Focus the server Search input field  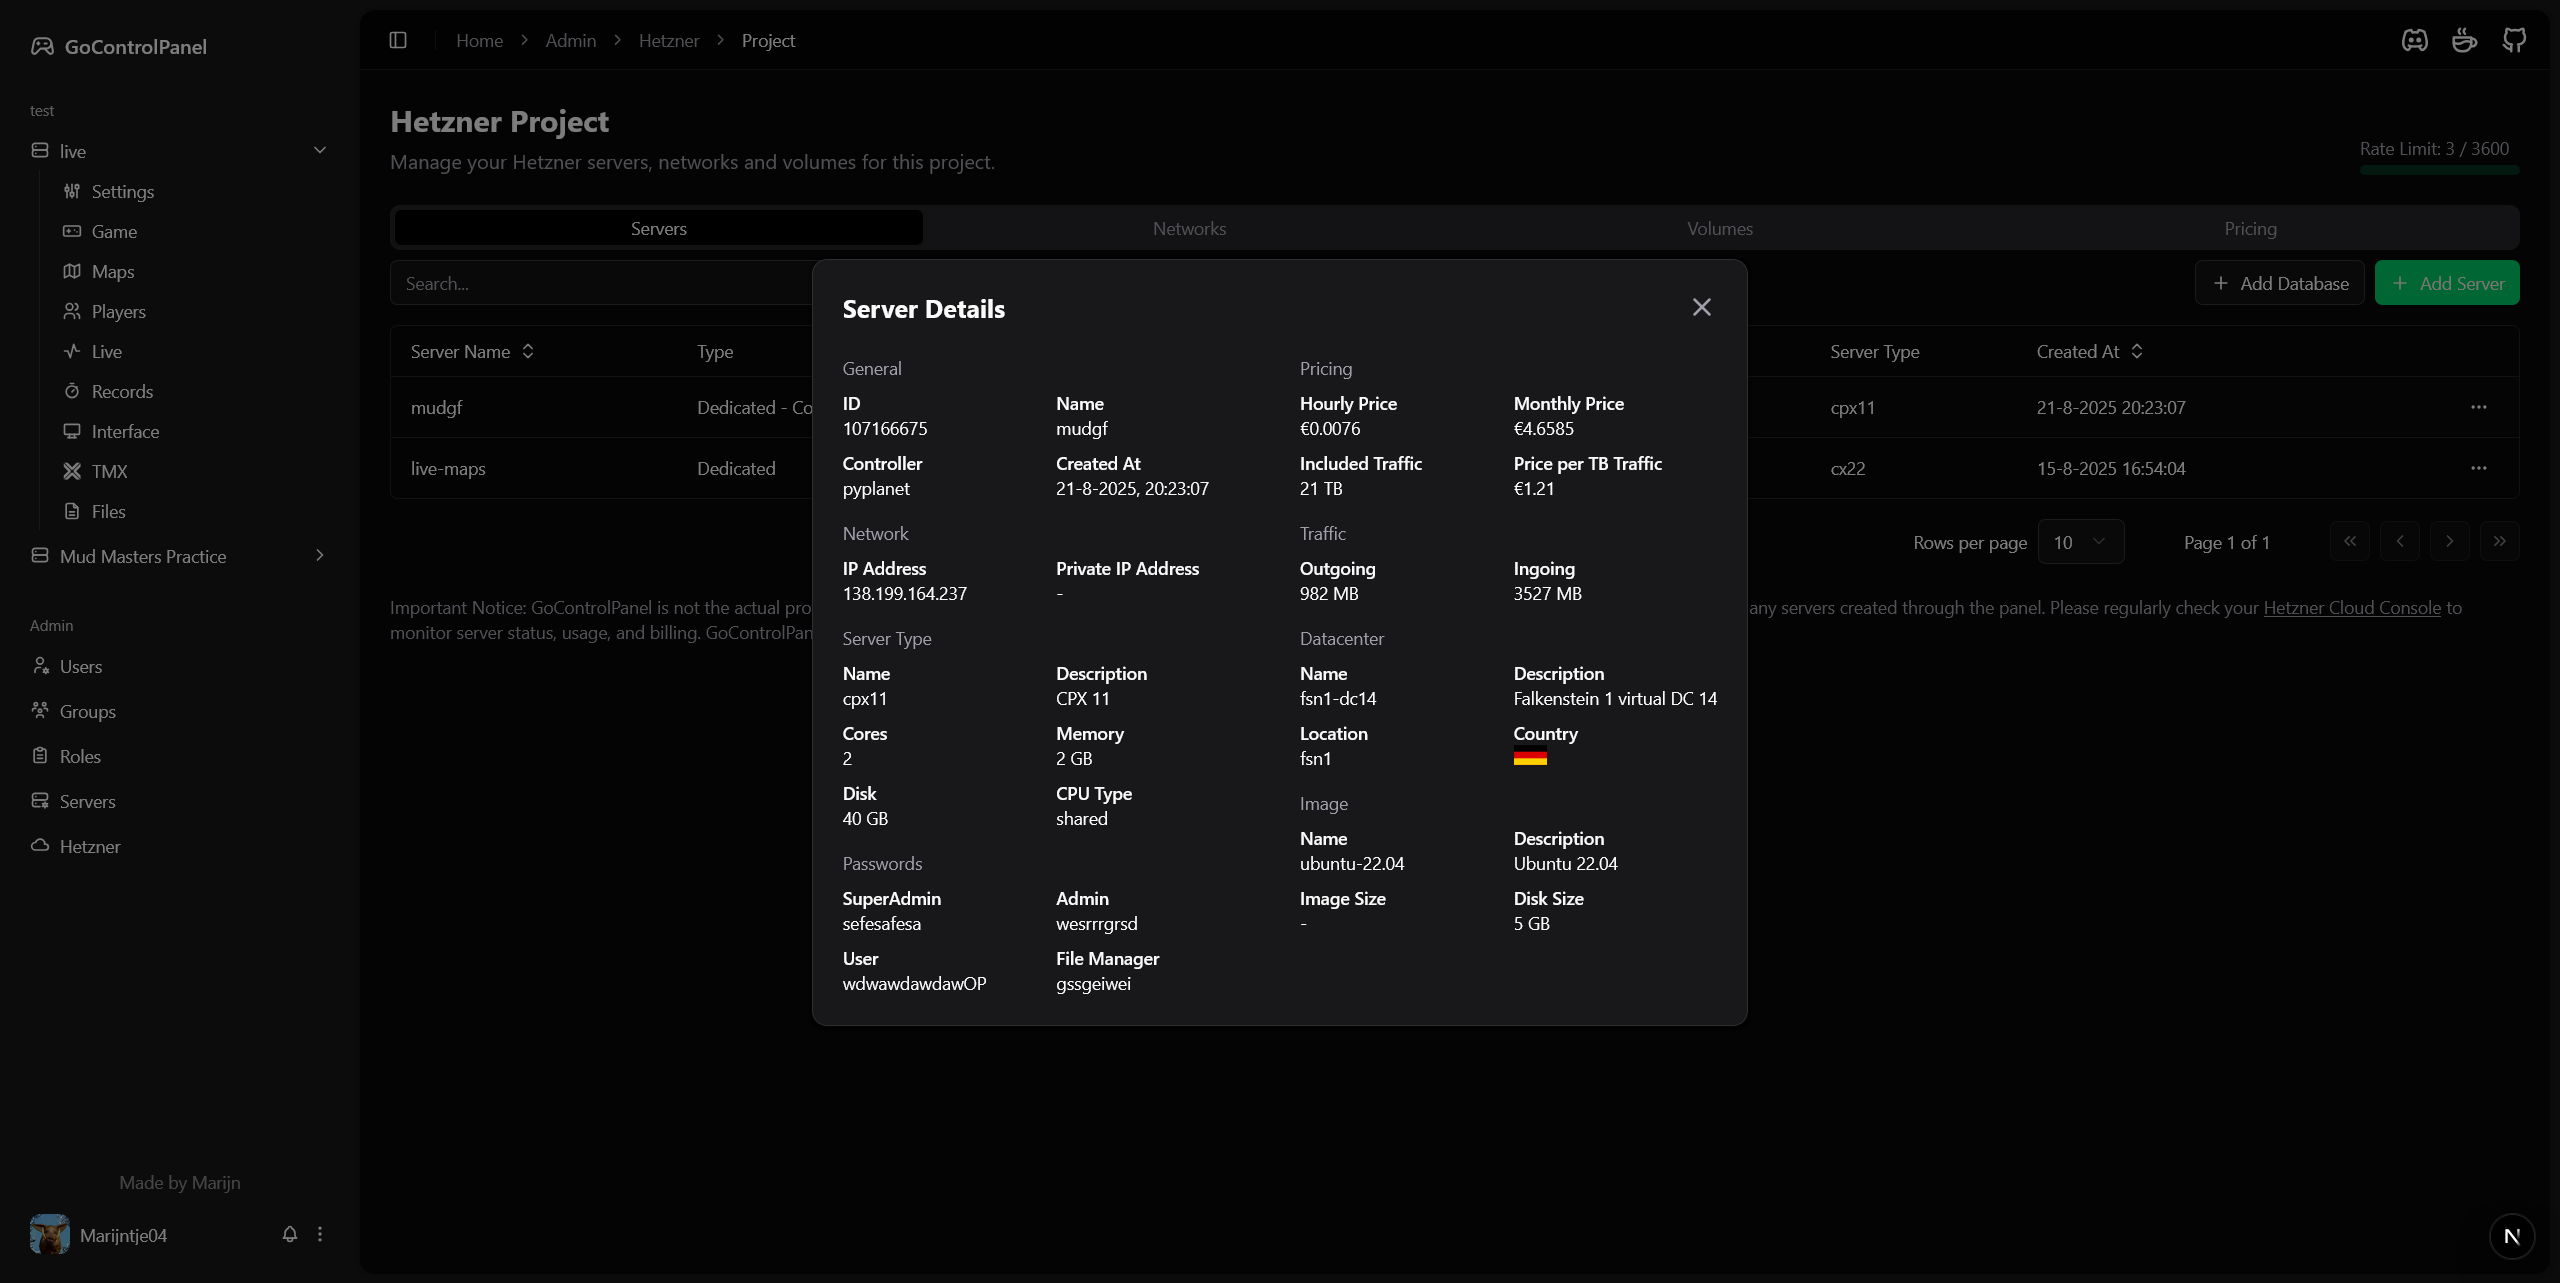tap(600, 283)
